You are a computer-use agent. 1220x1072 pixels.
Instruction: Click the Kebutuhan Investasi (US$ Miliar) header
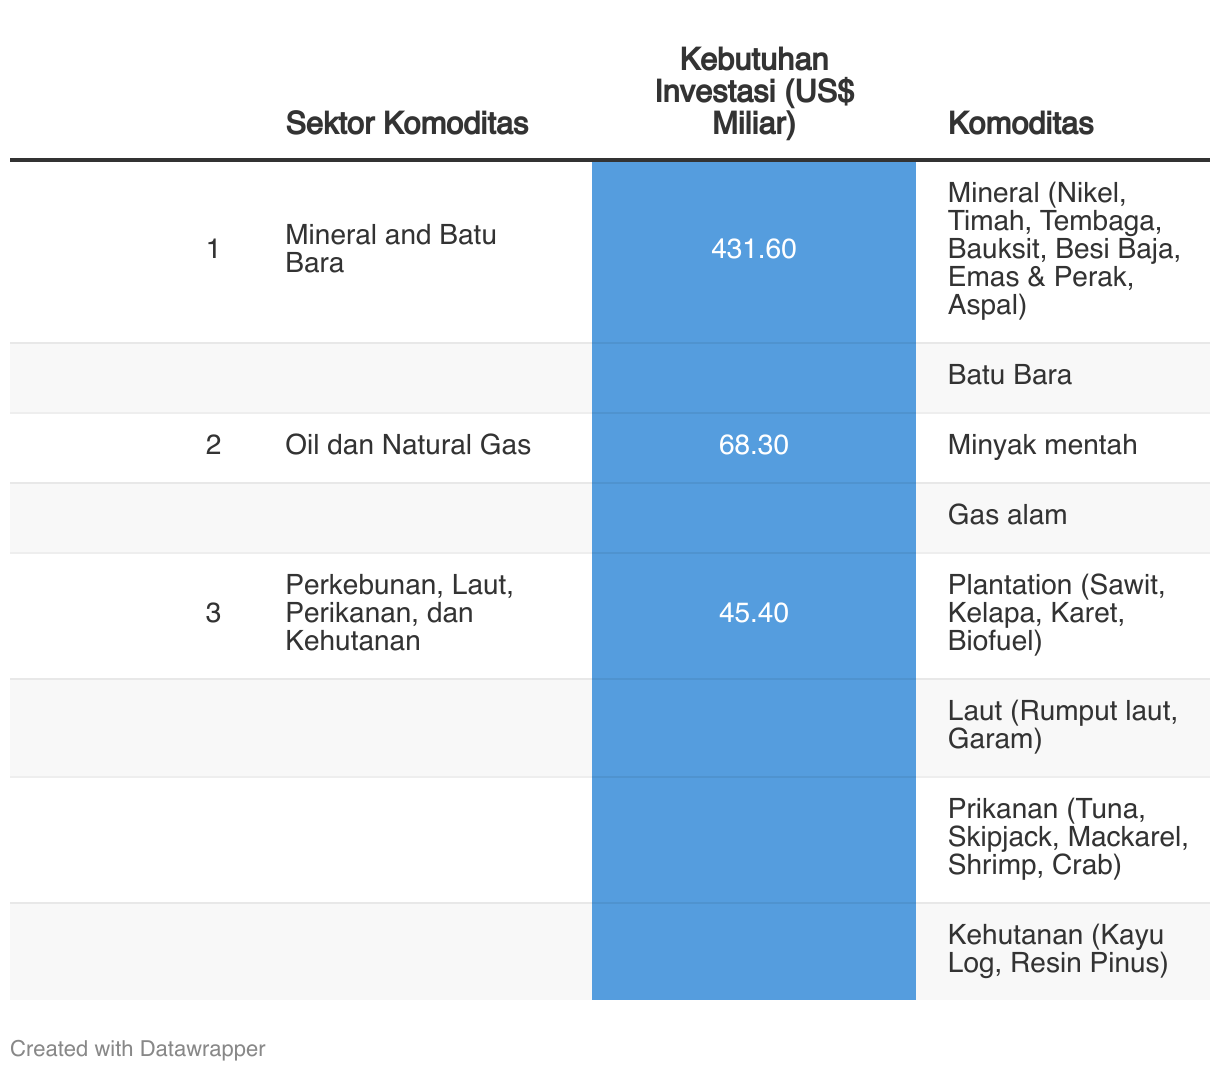coord(754,91)
